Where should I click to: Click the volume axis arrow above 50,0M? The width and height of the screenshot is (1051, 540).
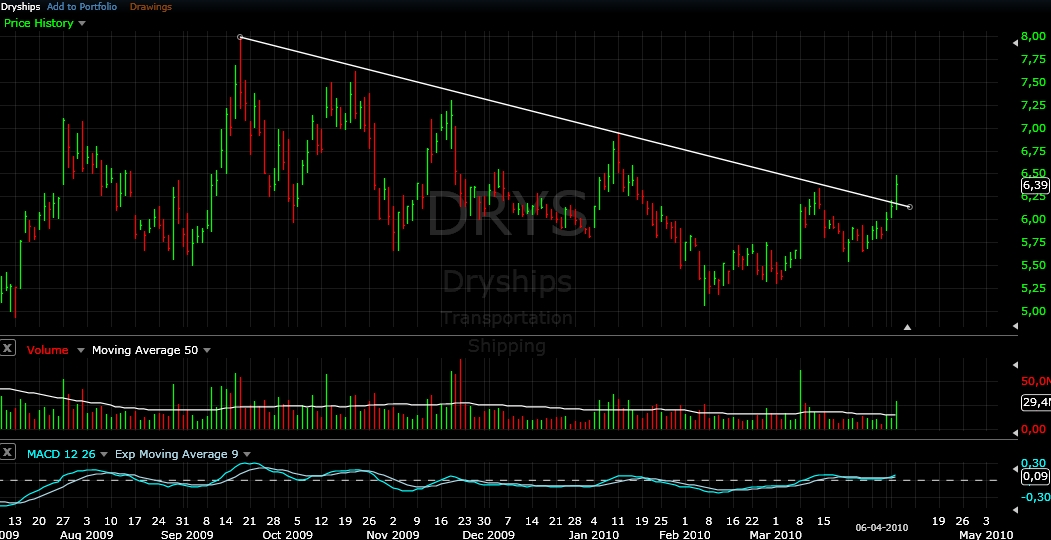point(1015,365)
